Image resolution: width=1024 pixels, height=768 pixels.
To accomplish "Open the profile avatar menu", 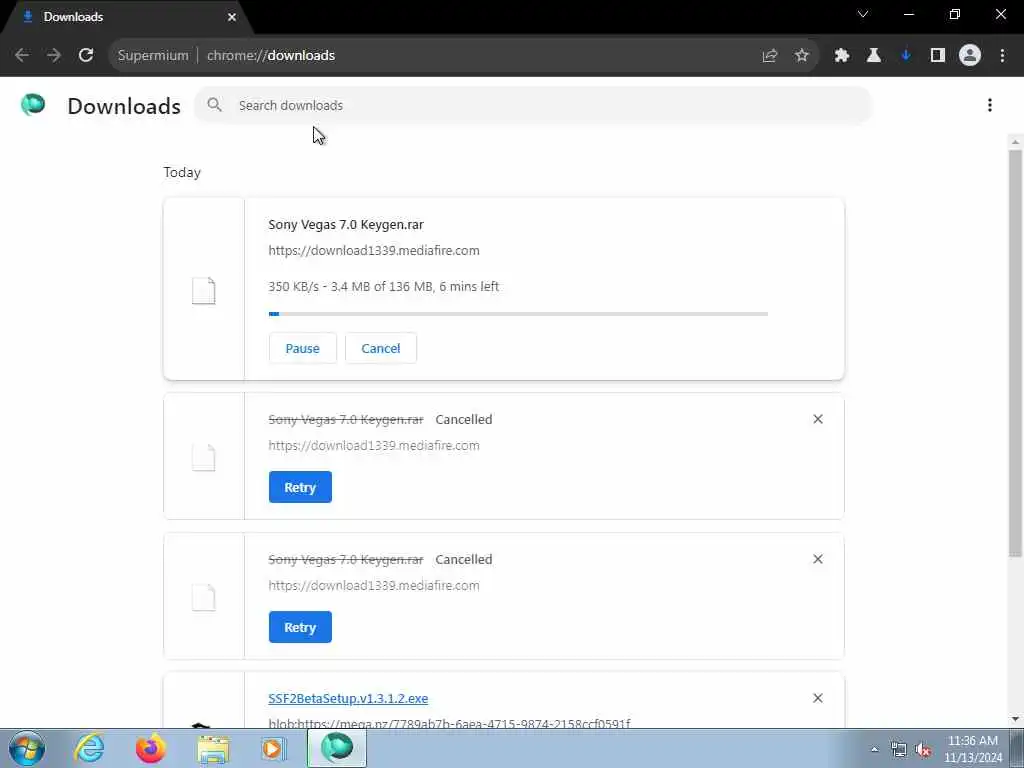I will [970, 56].
